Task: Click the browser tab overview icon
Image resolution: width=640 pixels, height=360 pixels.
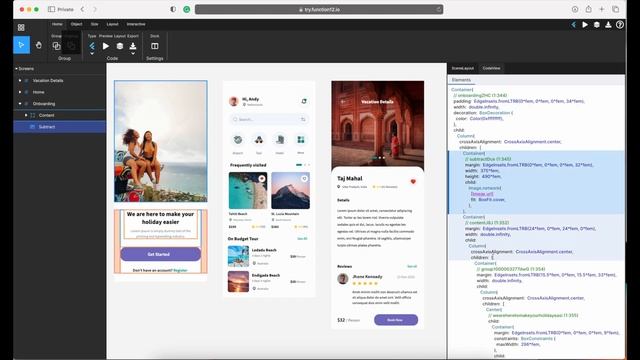Action: 616,9
